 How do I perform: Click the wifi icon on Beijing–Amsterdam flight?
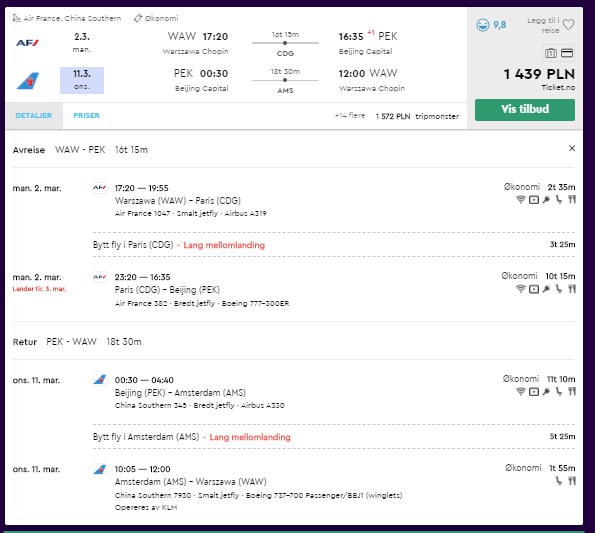[x=521, y=391]
